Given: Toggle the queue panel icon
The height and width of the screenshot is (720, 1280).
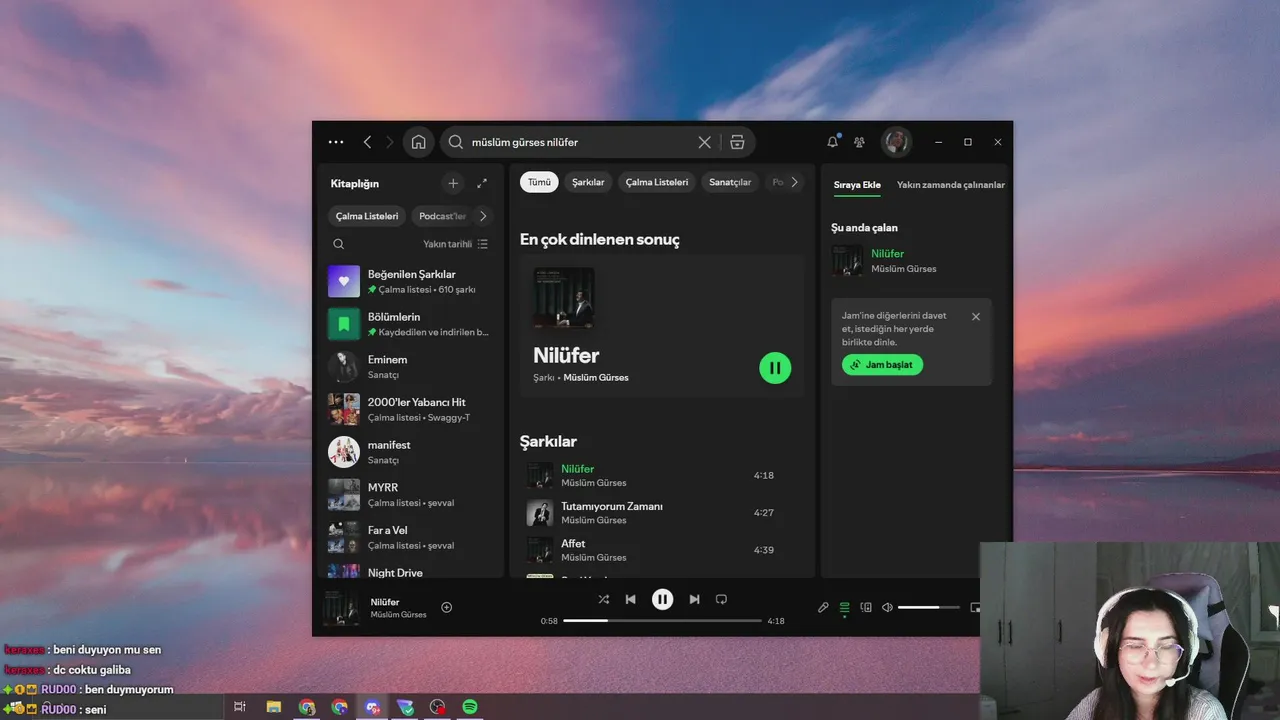Looking at the screenshot, I should tap(845, 607).
